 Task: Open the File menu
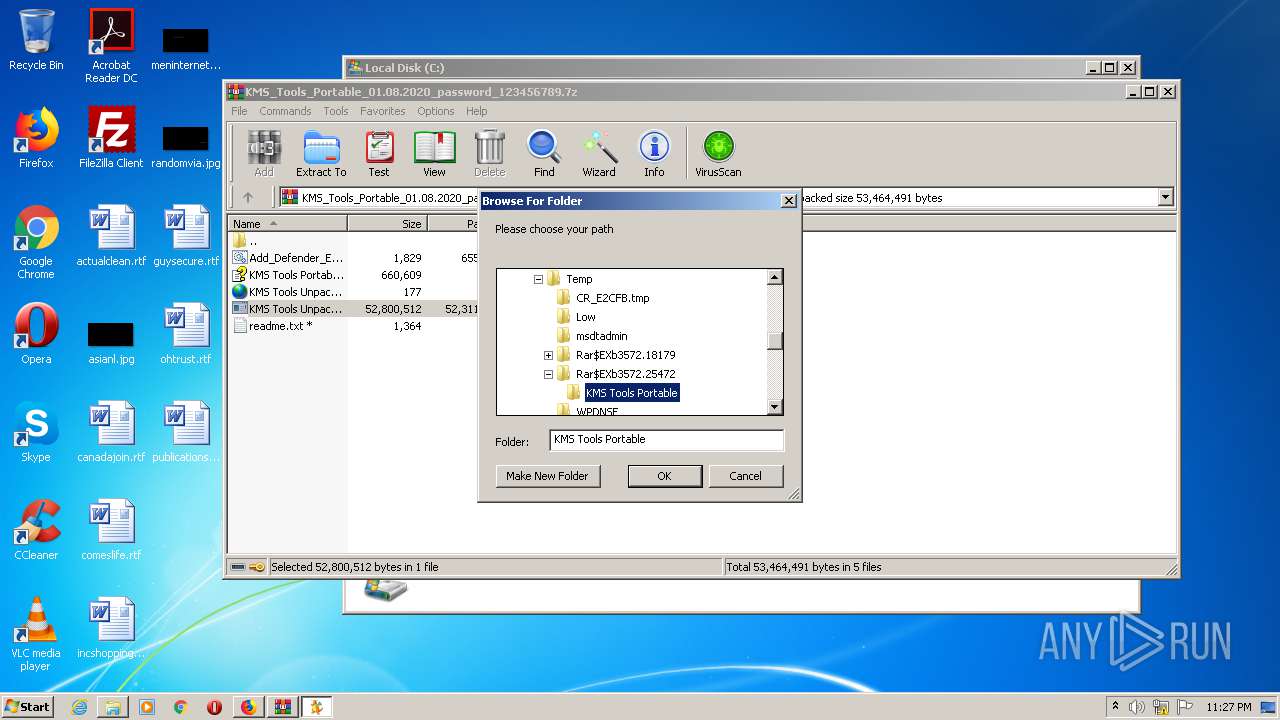pyautogui.click(x=239, y=111)
